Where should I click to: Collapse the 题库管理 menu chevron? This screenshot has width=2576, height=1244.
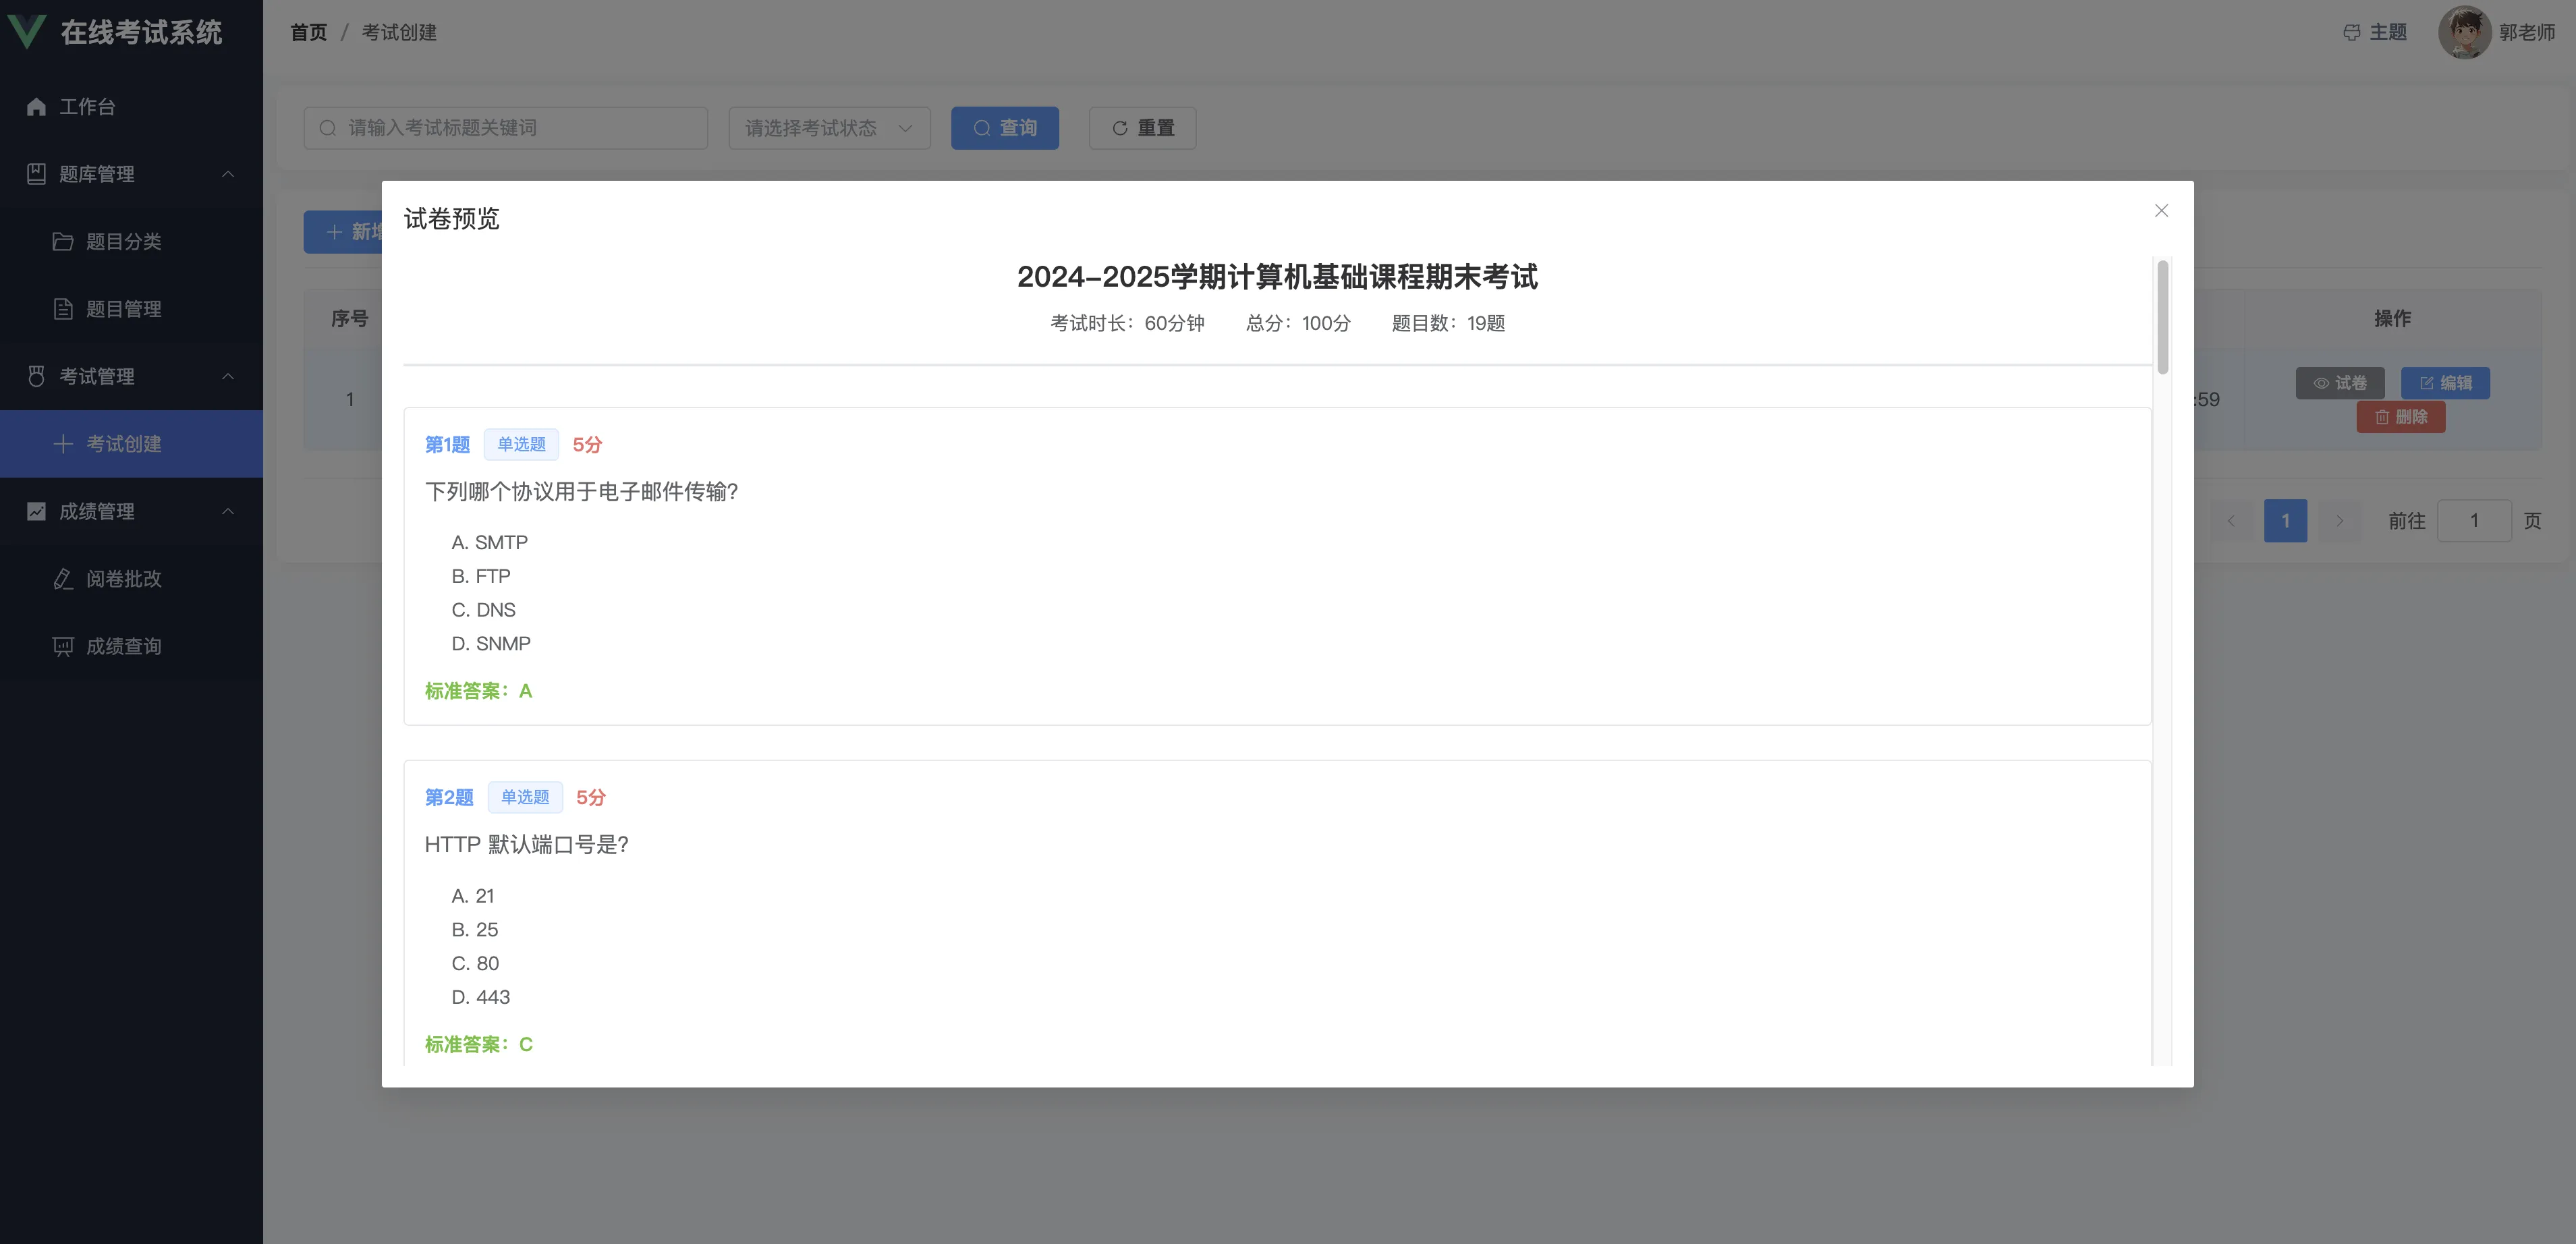228,174
